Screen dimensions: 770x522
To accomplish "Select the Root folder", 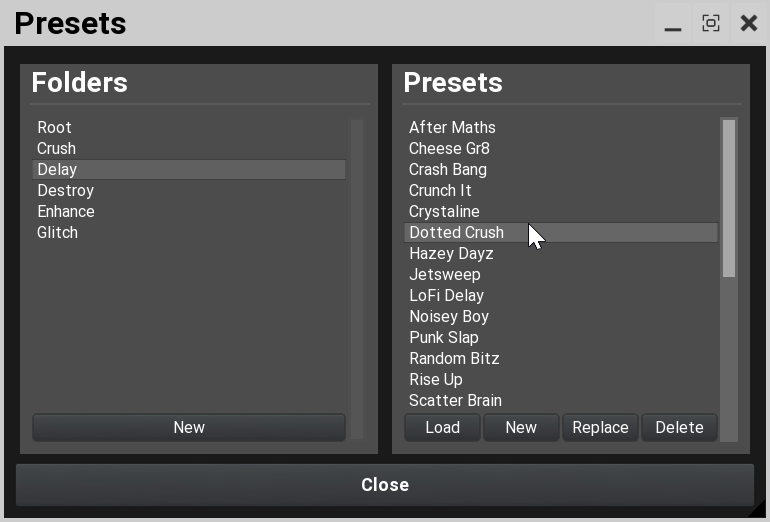I will click(189, 127).
